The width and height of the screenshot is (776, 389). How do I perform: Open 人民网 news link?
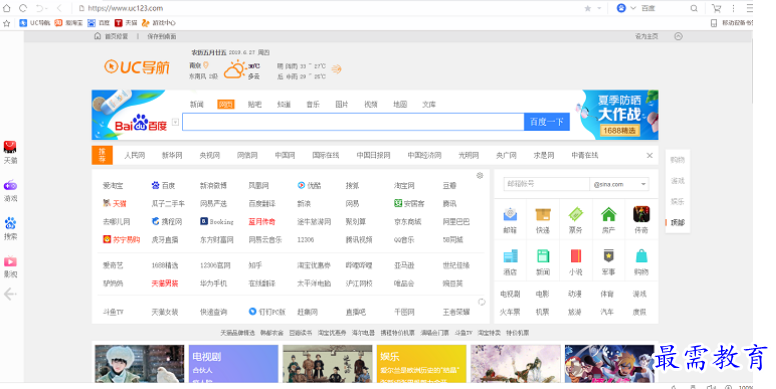click(135, 155)
